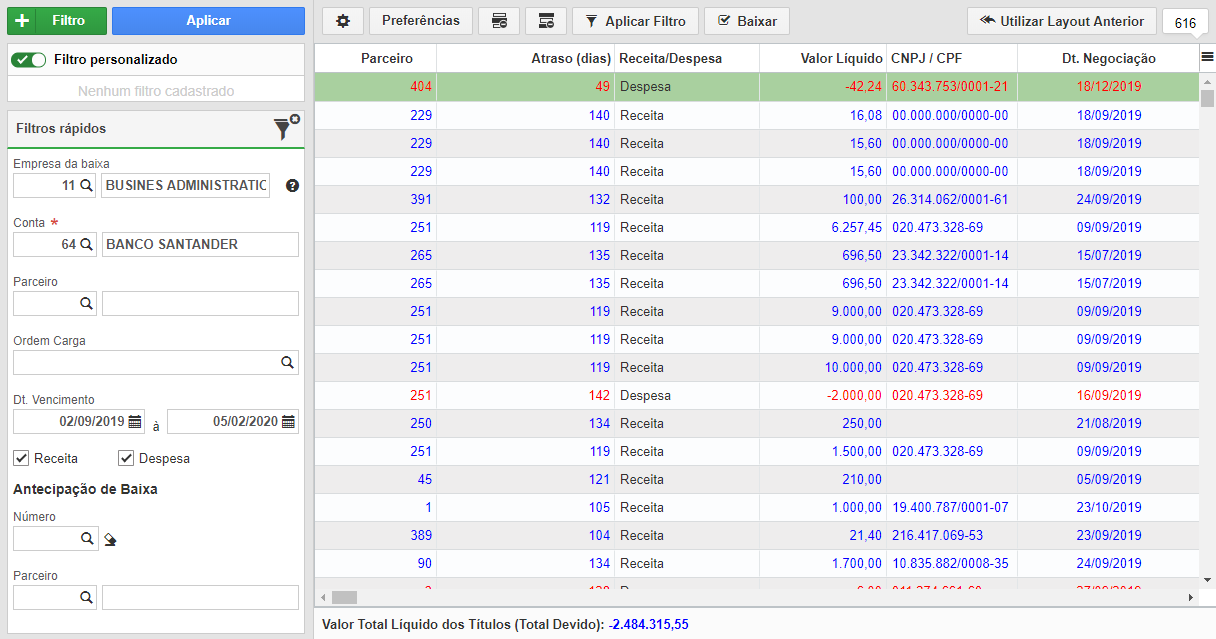Sort by Atraso (dias) column header
This screenshot has width=1216, height=639.
pos(526,58)
